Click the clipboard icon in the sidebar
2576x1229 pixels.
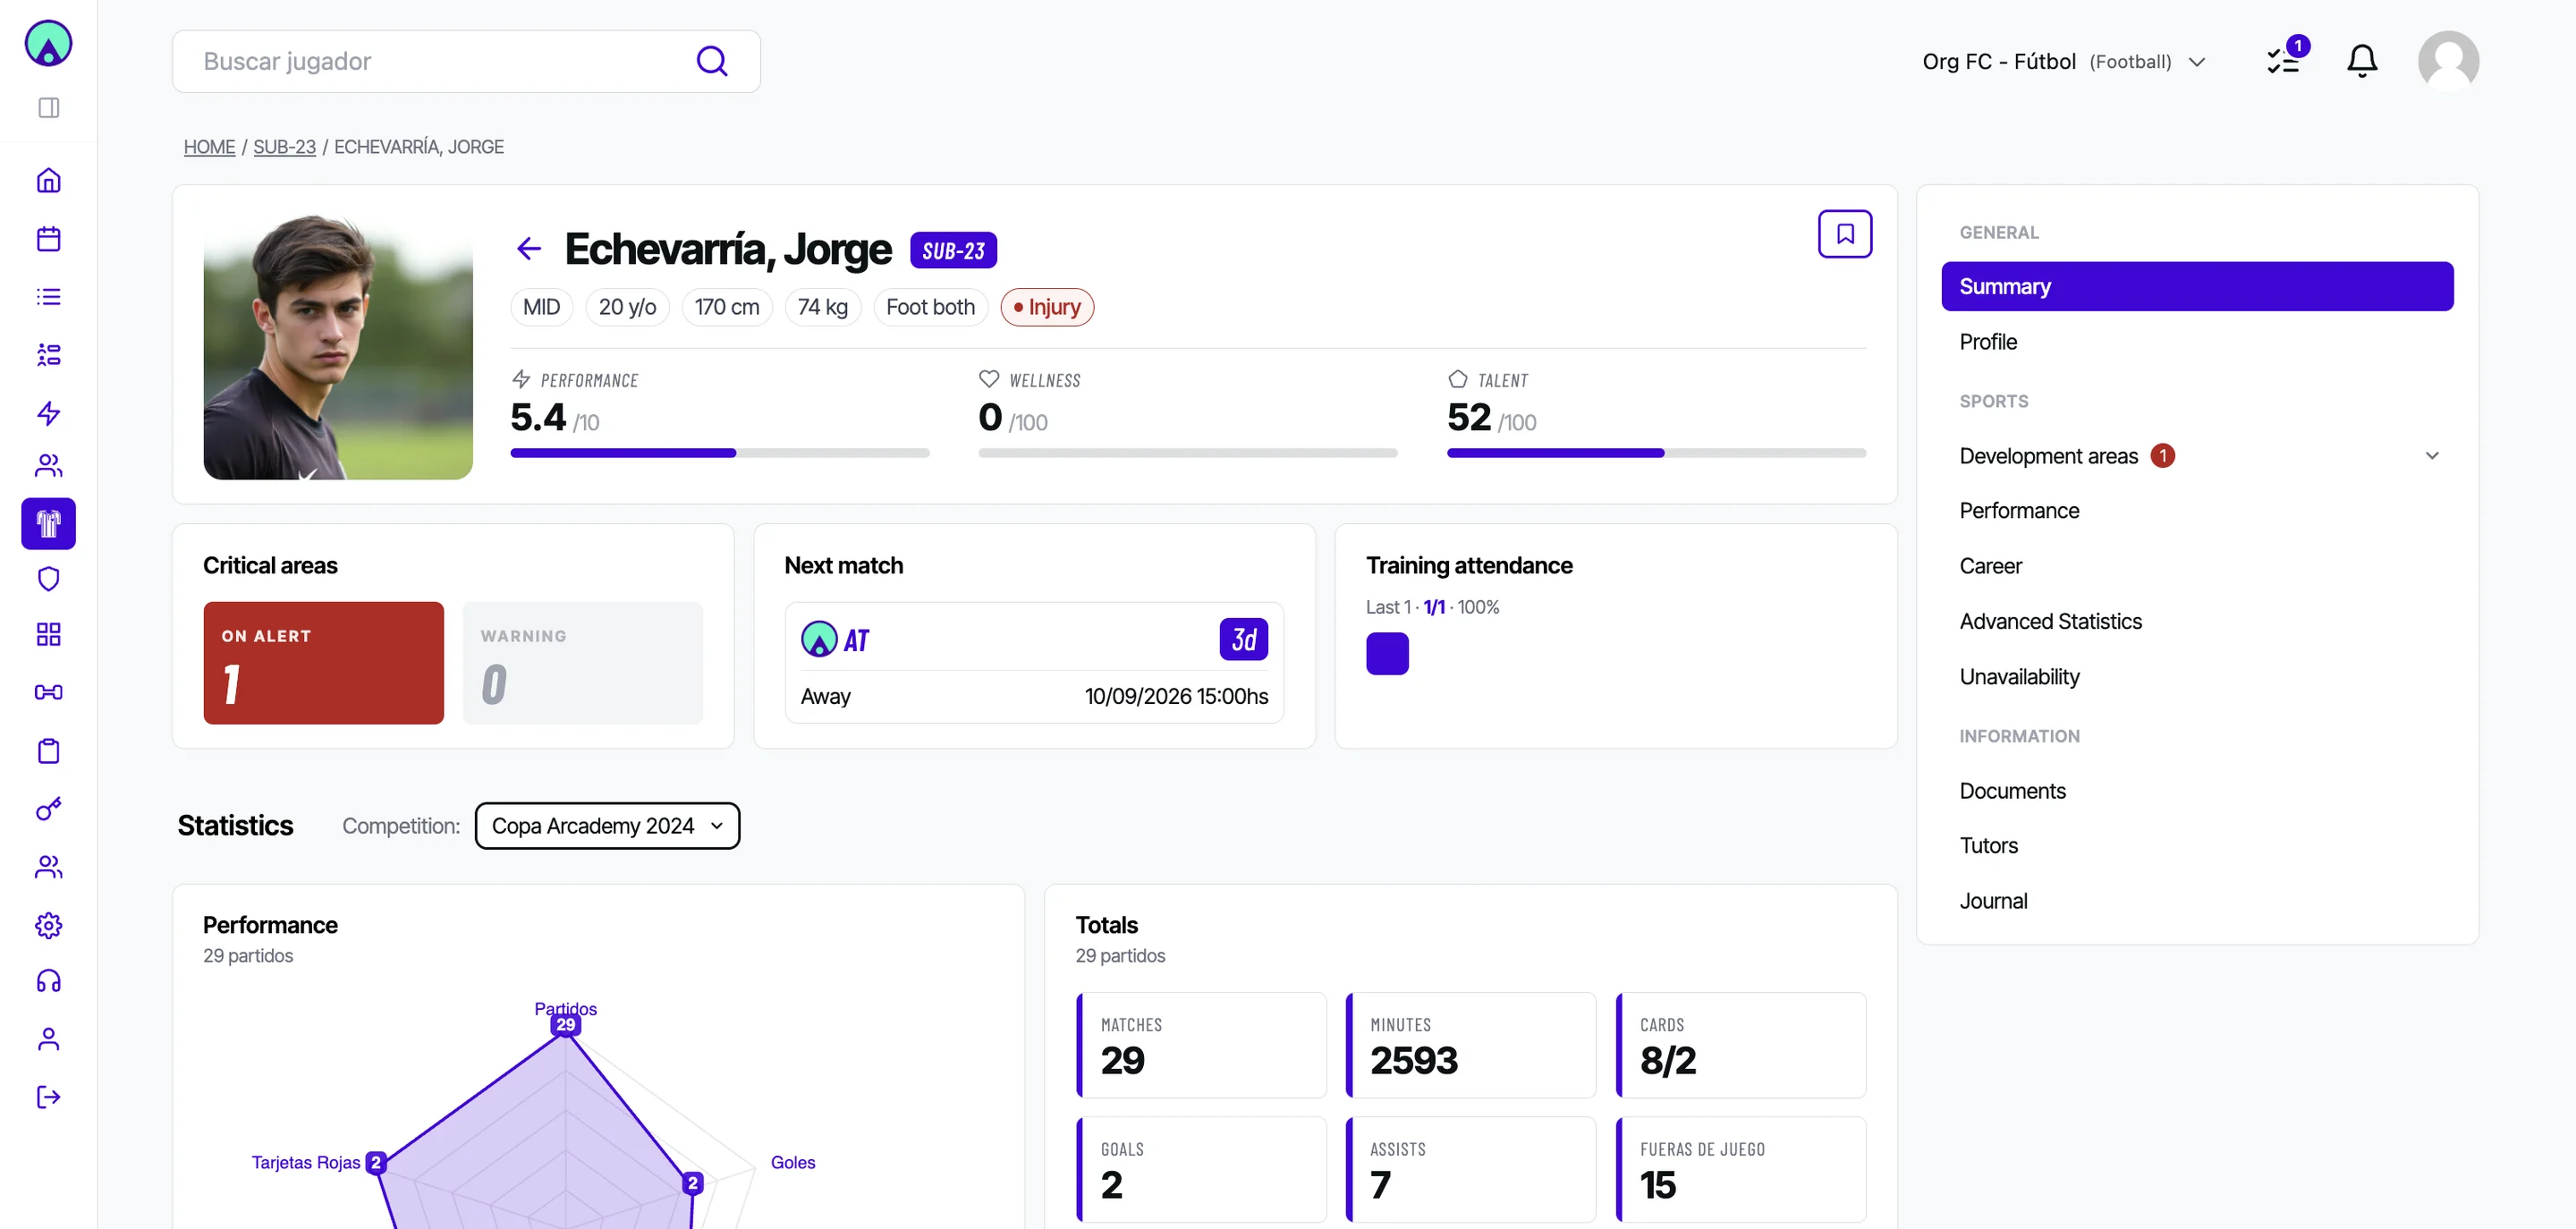click(x=48, y=750)
